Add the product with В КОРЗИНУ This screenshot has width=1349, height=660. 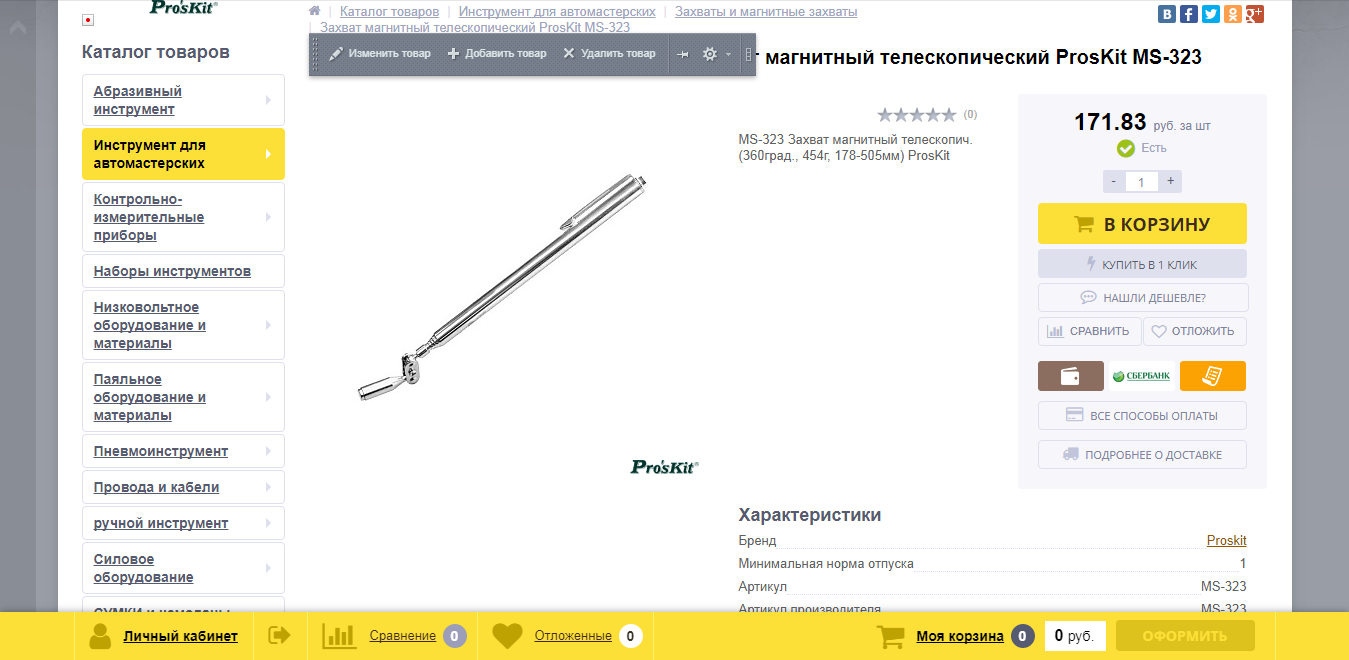pos(1142,224)
